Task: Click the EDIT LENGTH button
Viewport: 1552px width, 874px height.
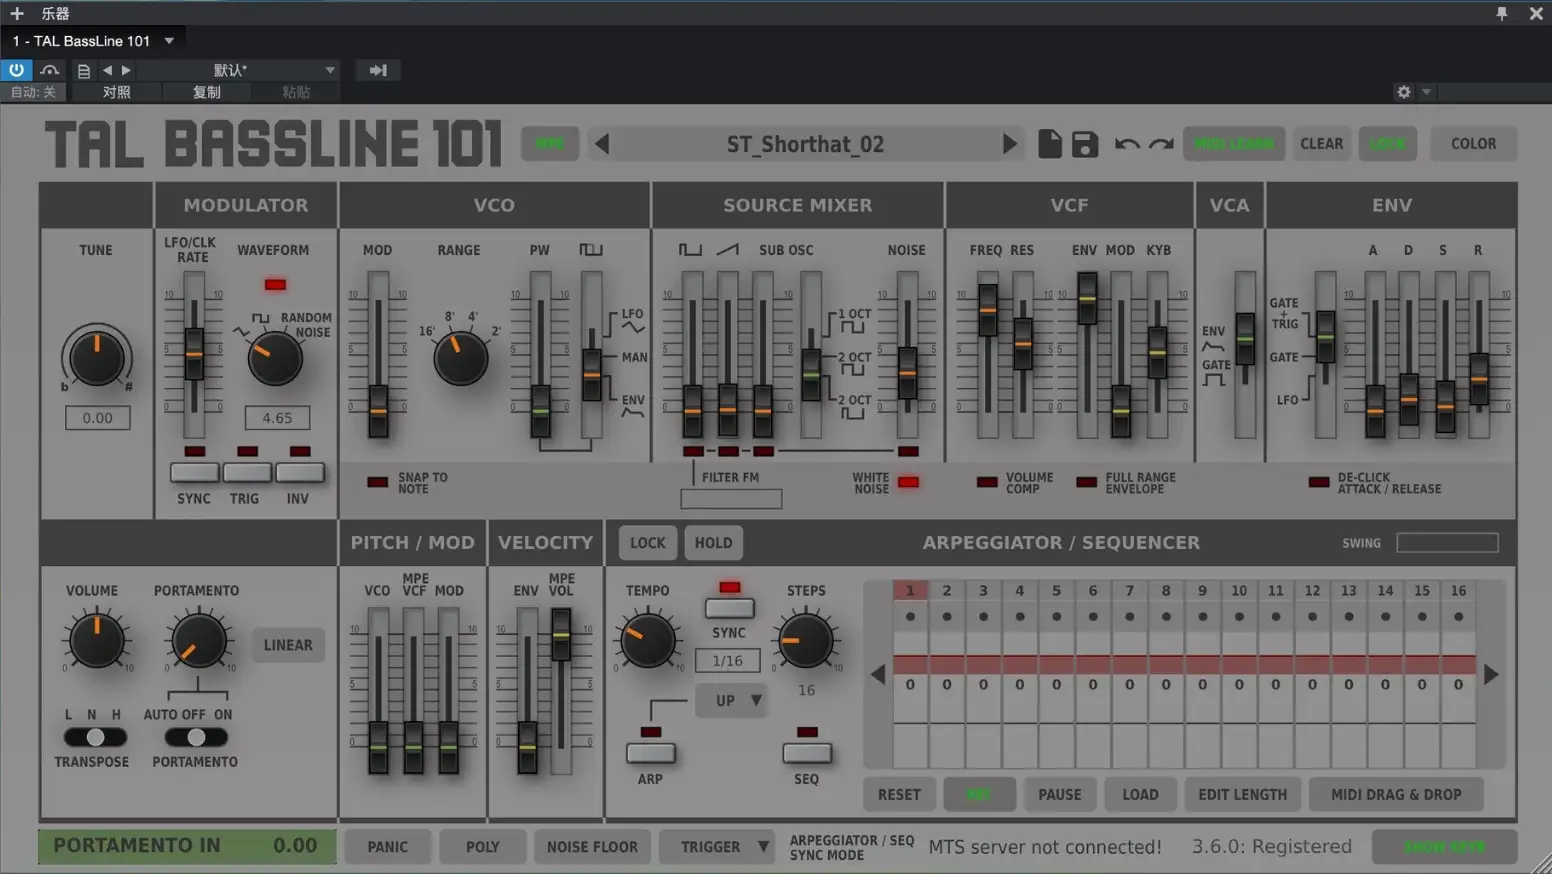Action: [x=1242, y=794]
